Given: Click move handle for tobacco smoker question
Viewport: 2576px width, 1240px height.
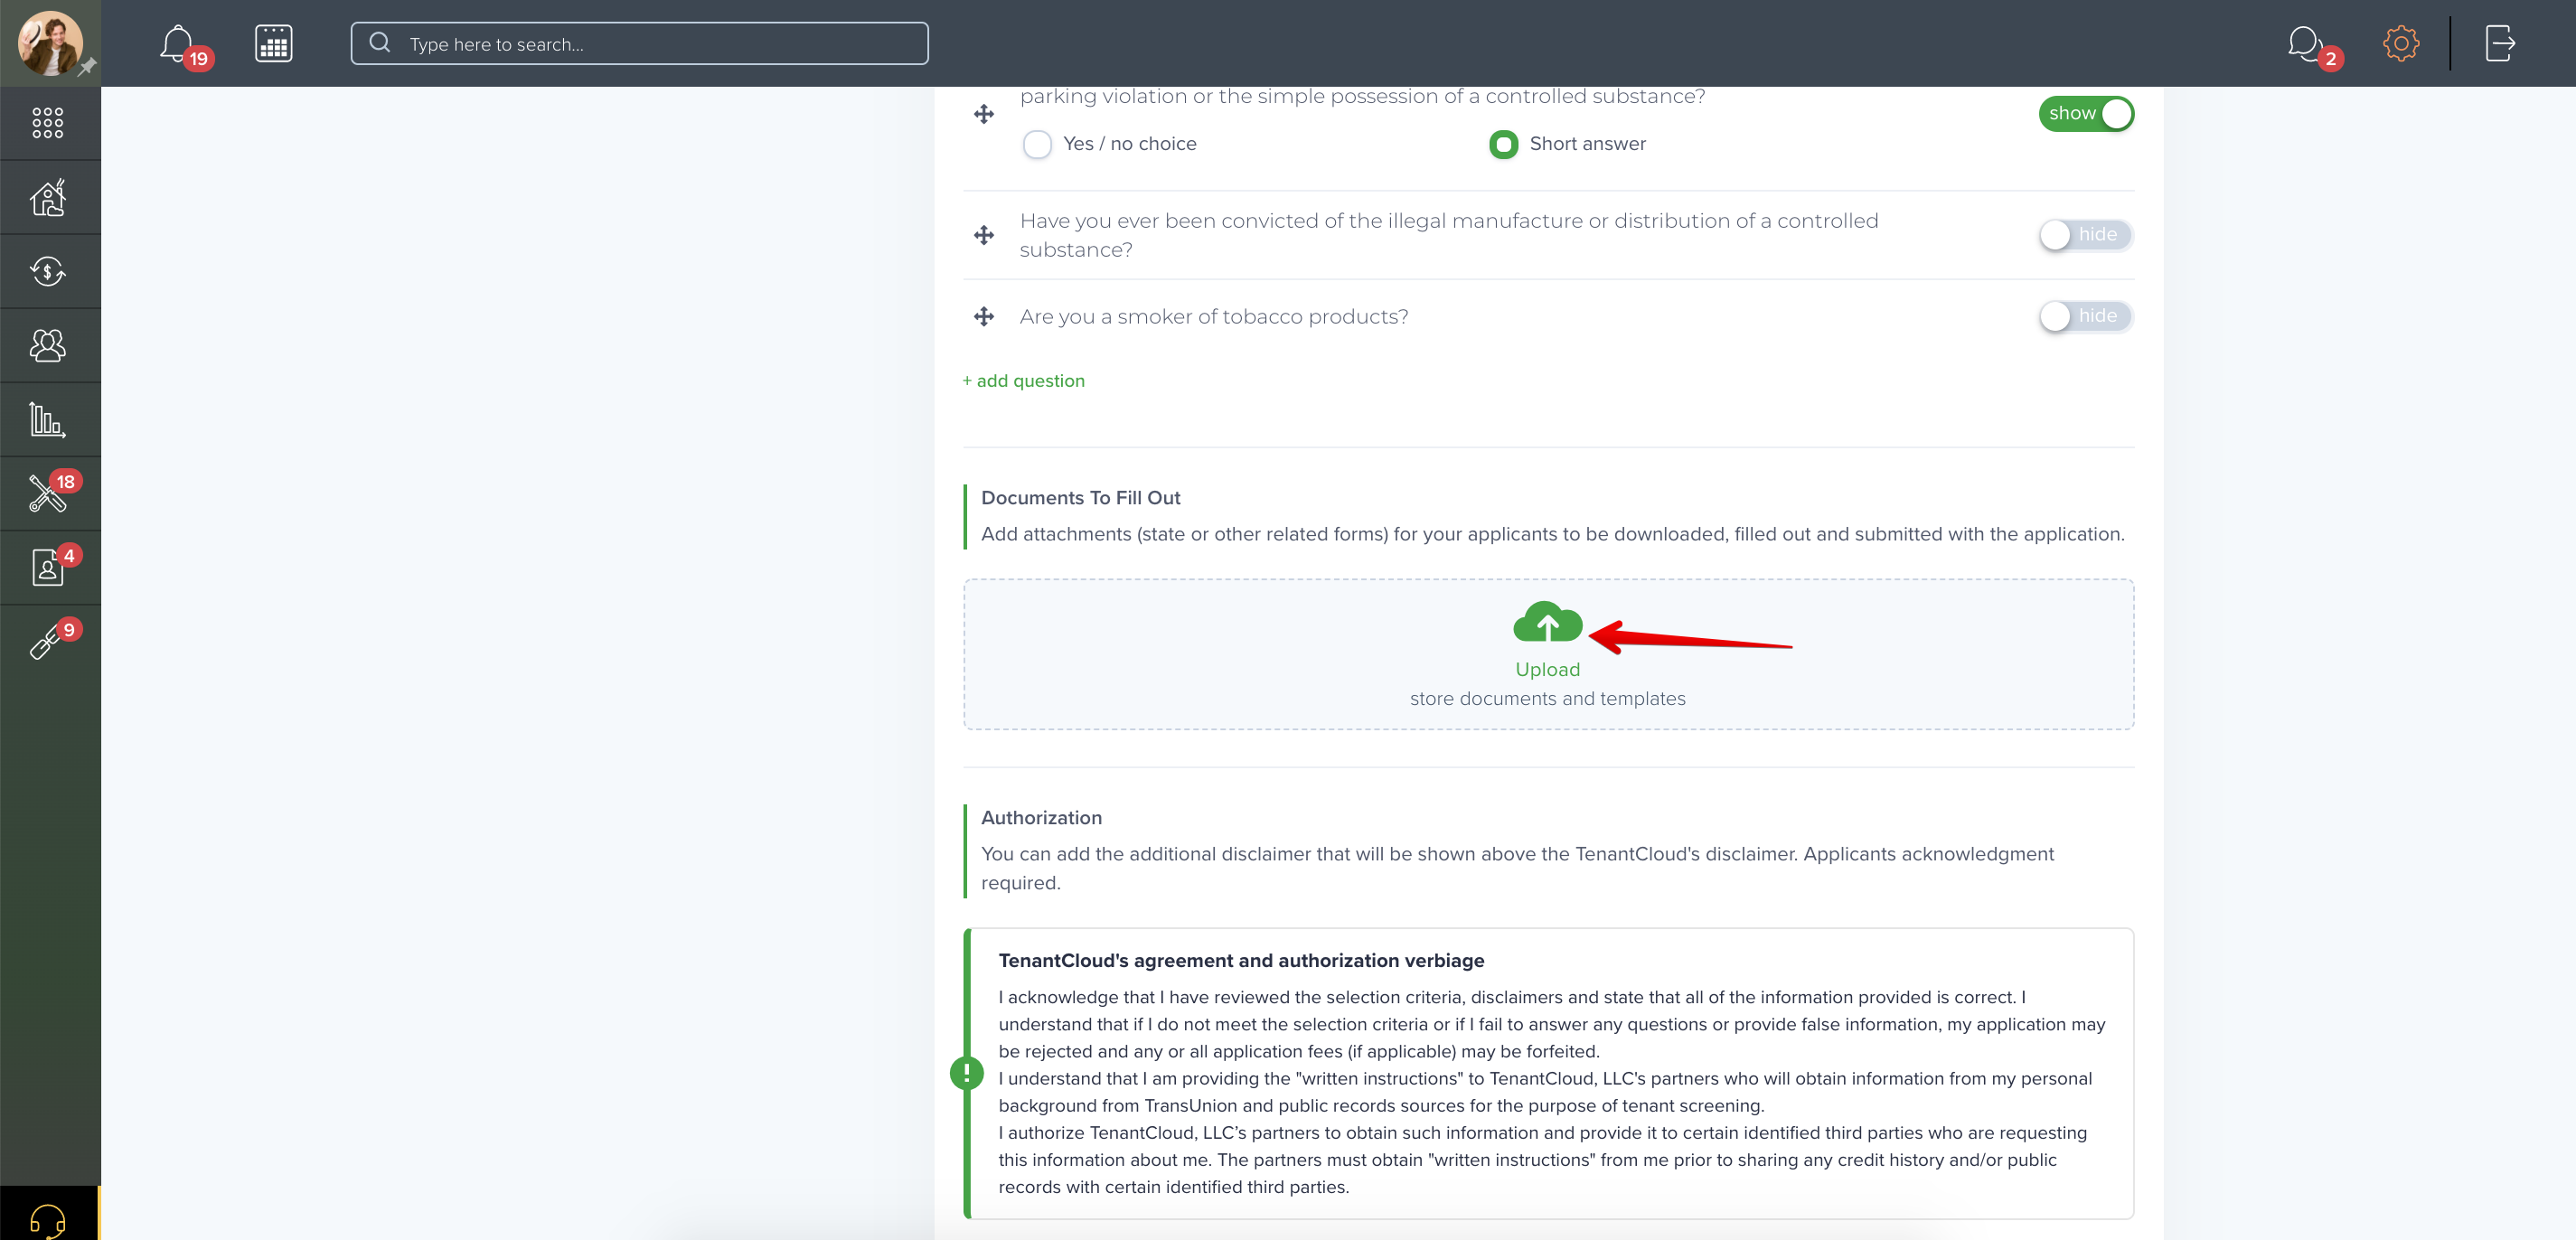Looking at the screenshot, I should point(984,317).
